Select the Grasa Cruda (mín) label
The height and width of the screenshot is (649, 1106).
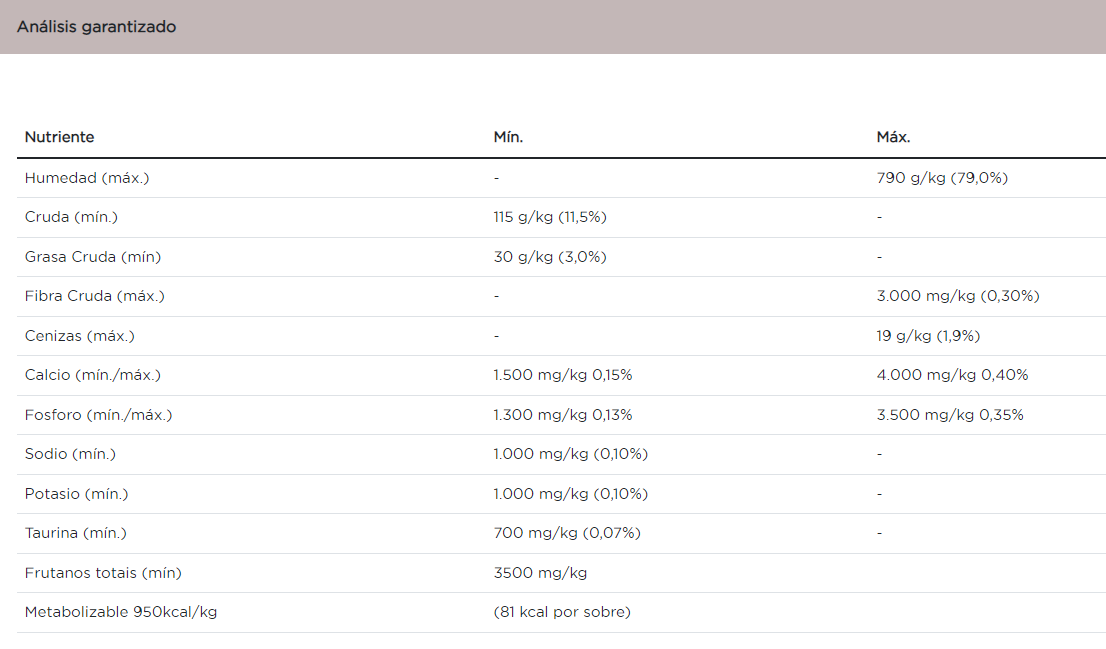[x=93, y=257]
